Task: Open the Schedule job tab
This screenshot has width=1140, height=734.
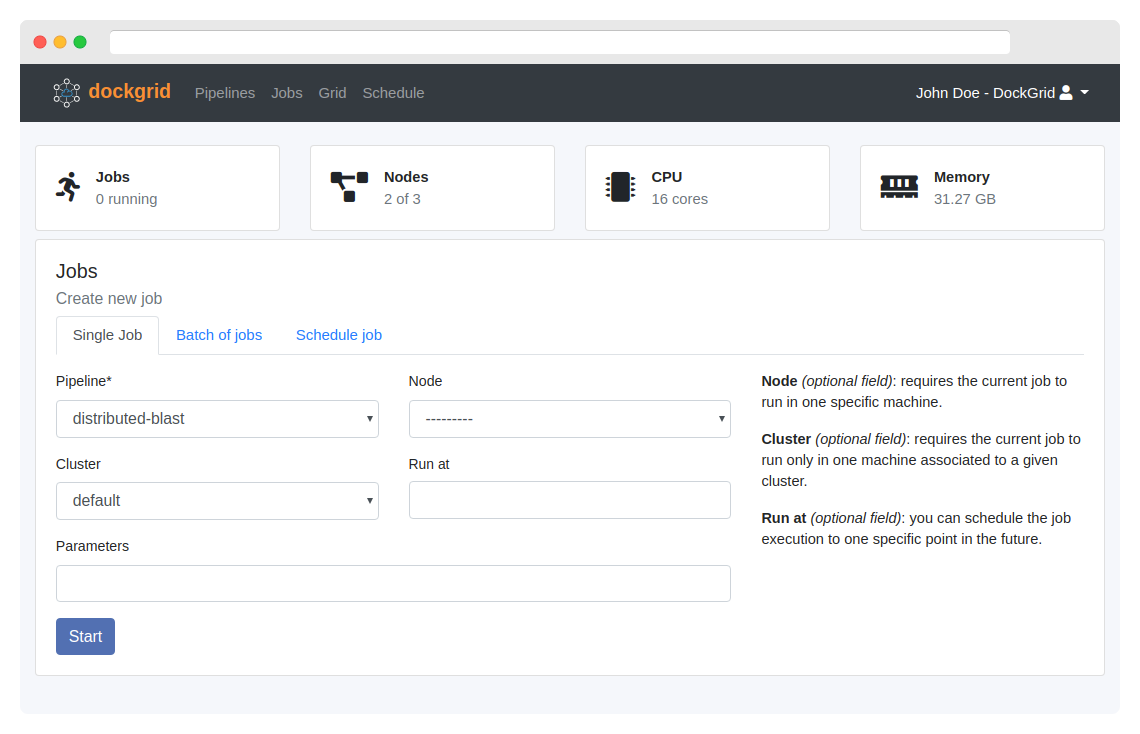Action: (339, 335)
